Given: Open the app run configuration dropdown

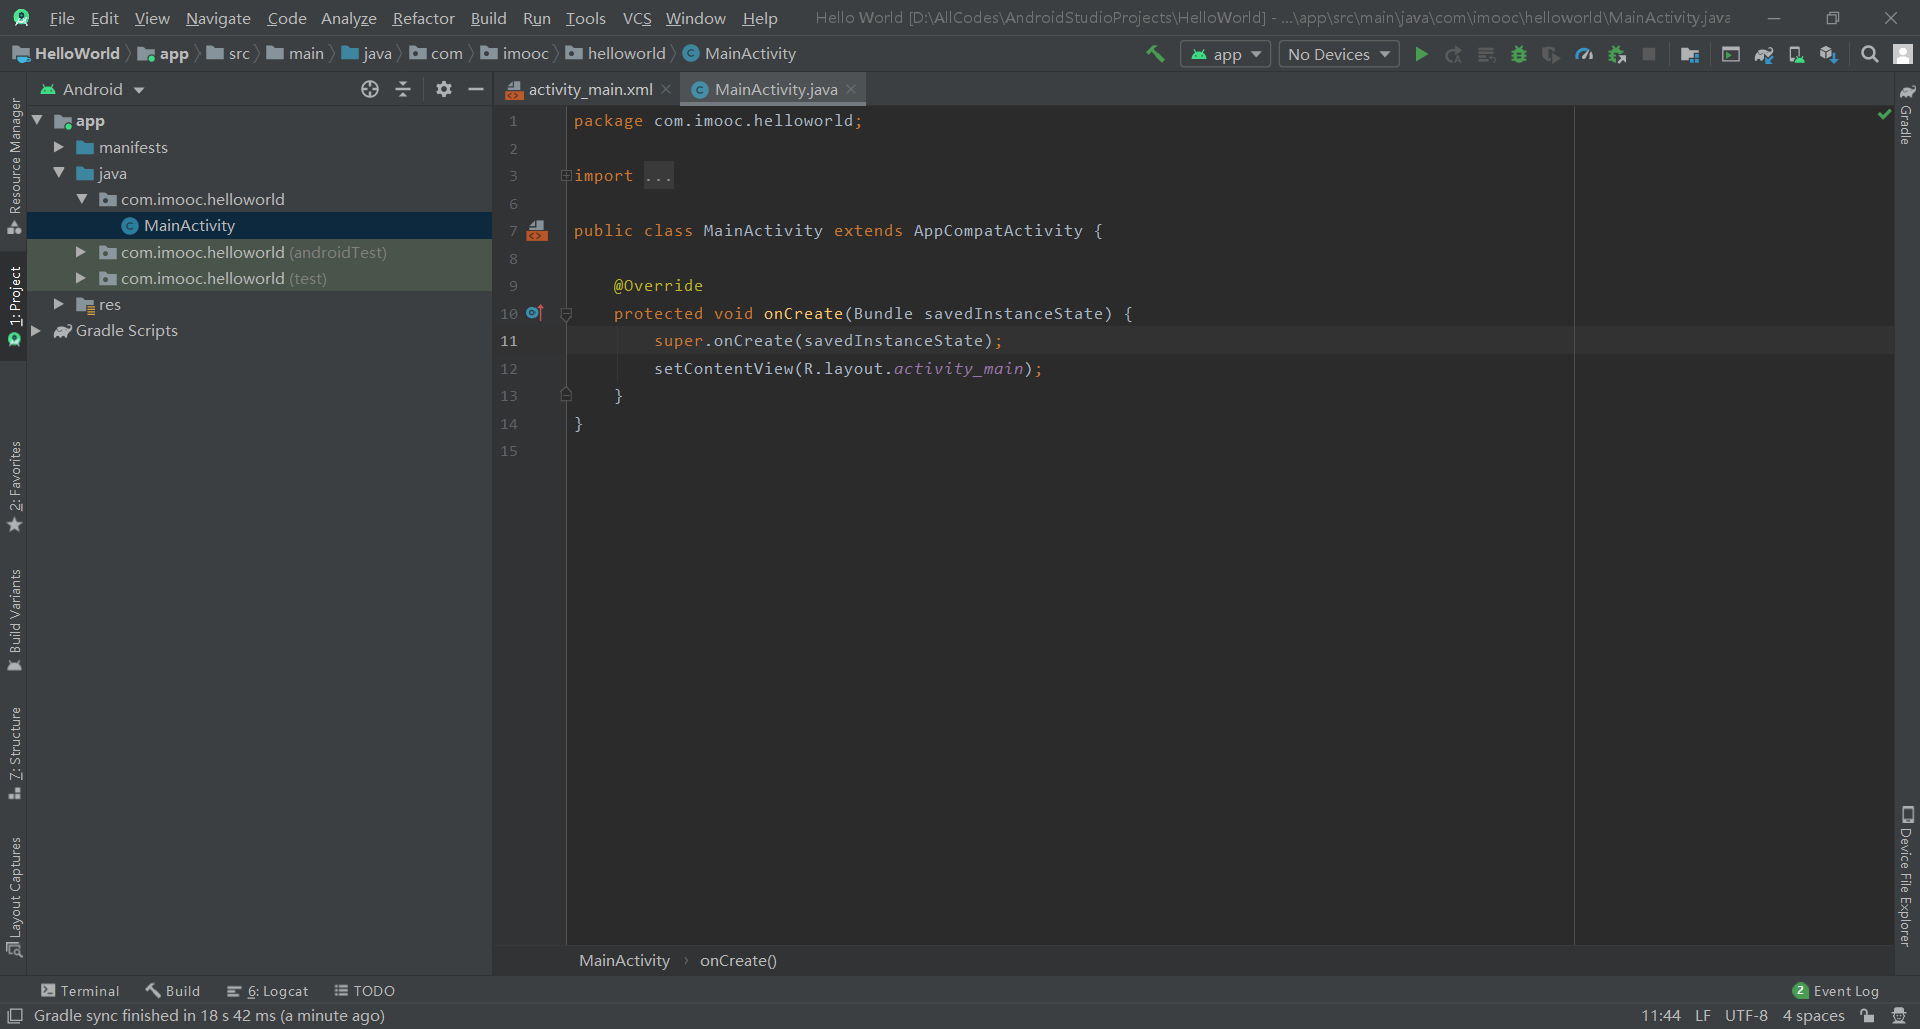Looking at the screenshot, I should pos(1225,54).
